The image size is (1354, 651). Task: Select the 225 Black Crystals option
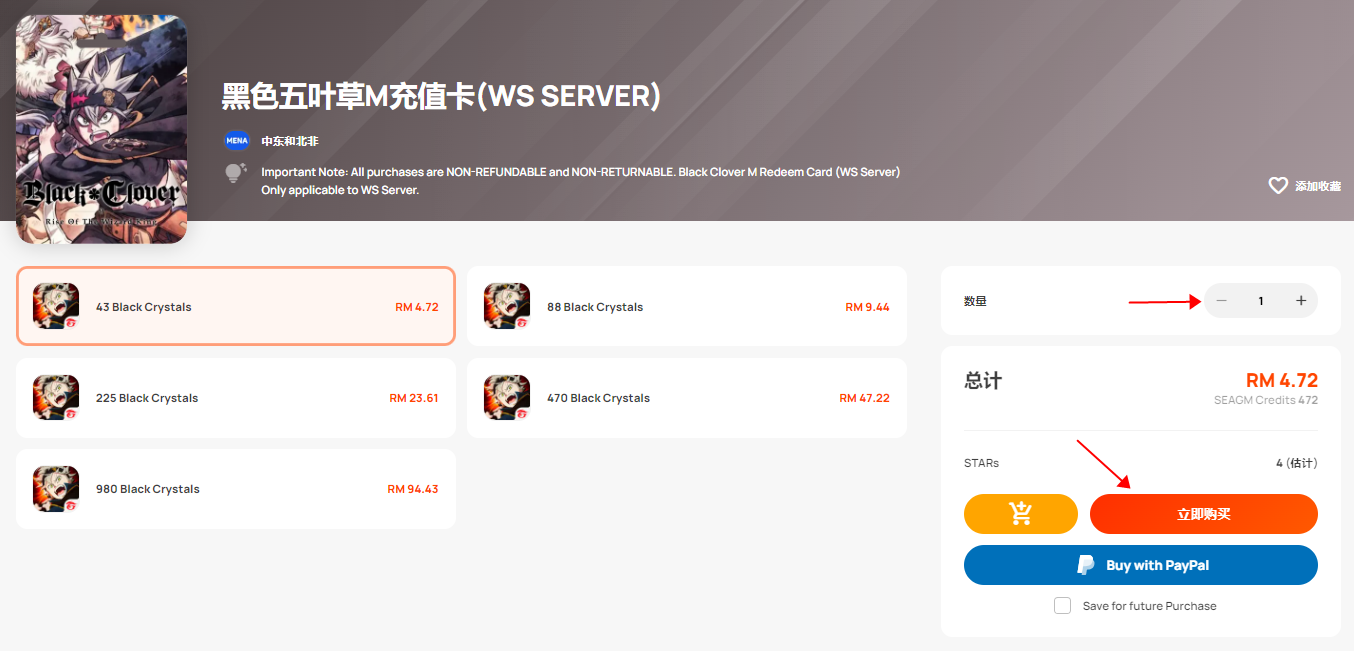pyautogui.click(x=236, y=398)
